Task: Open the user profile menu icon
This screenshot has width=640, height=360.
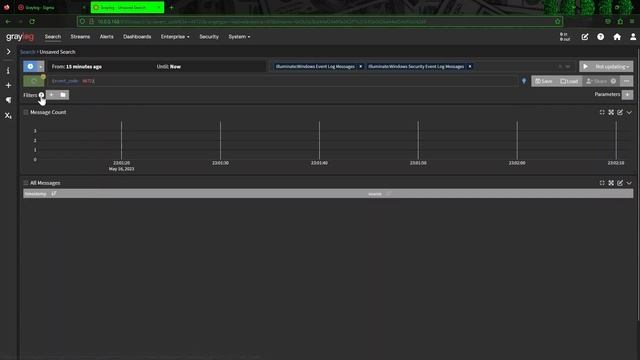Action: (x=633, y=37)
